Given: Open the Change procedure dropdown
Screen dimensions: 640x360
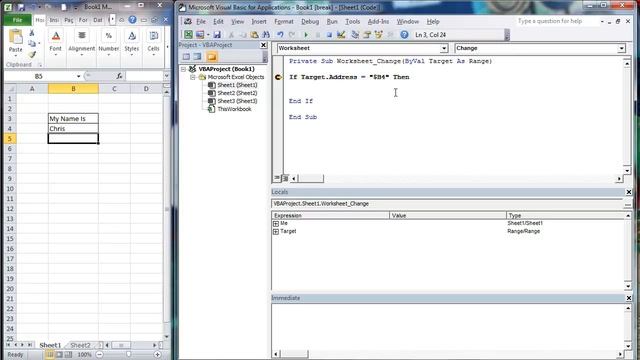Looking at the screenshot, I should [x=621, y=48].
